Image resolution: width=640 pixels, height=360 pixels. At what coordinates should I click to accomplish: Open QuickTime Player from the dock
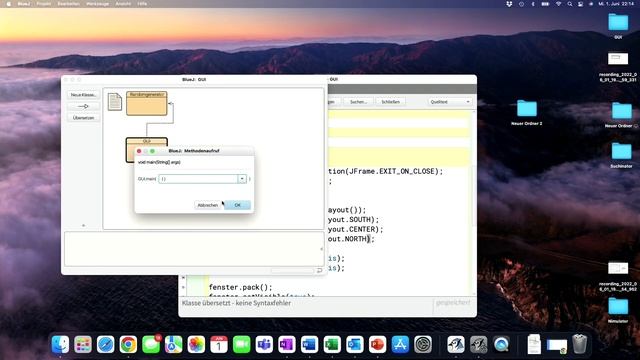501,344
